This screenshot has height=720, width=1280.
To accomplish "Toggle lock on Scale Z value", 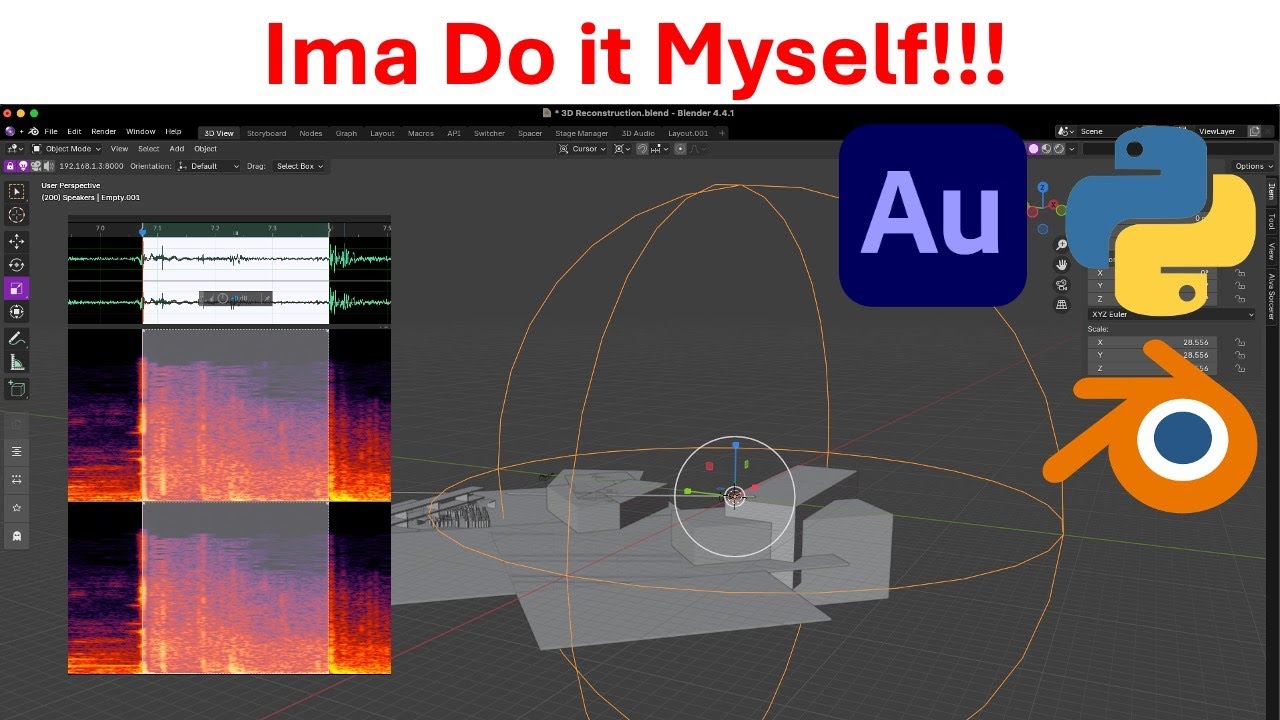I will 1240,368.
